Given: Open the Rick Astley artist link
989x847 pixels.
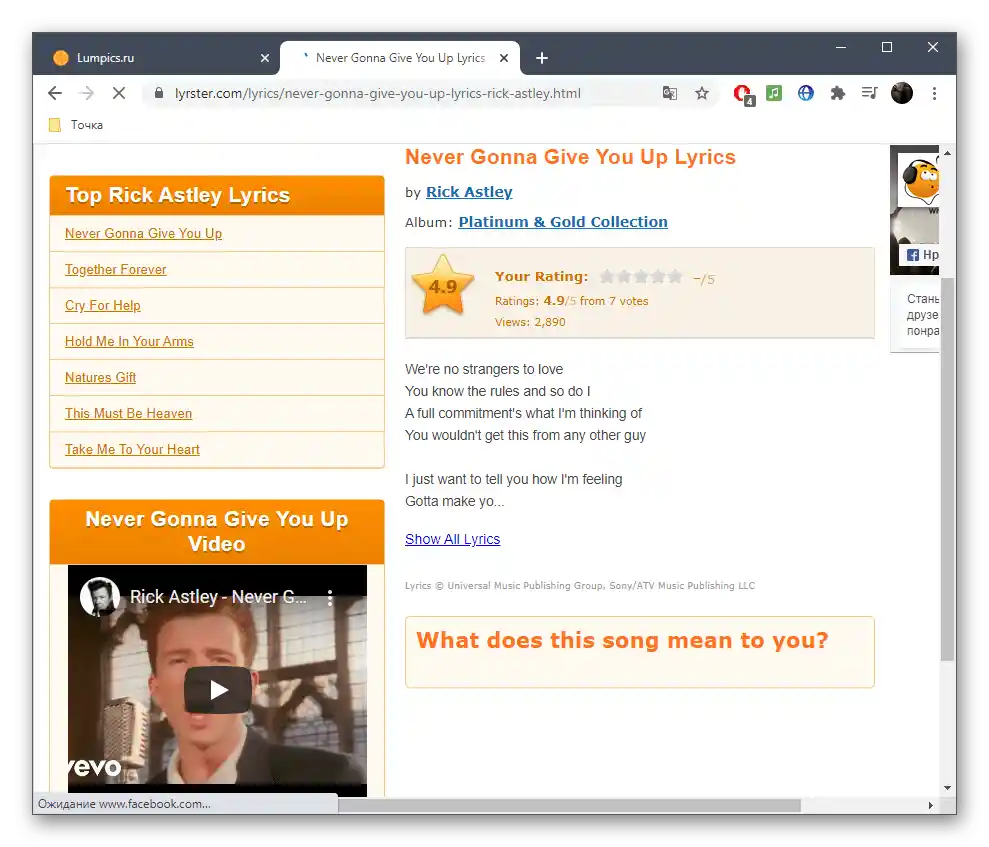Looking at the screenshot, I should tap(469, 192).
